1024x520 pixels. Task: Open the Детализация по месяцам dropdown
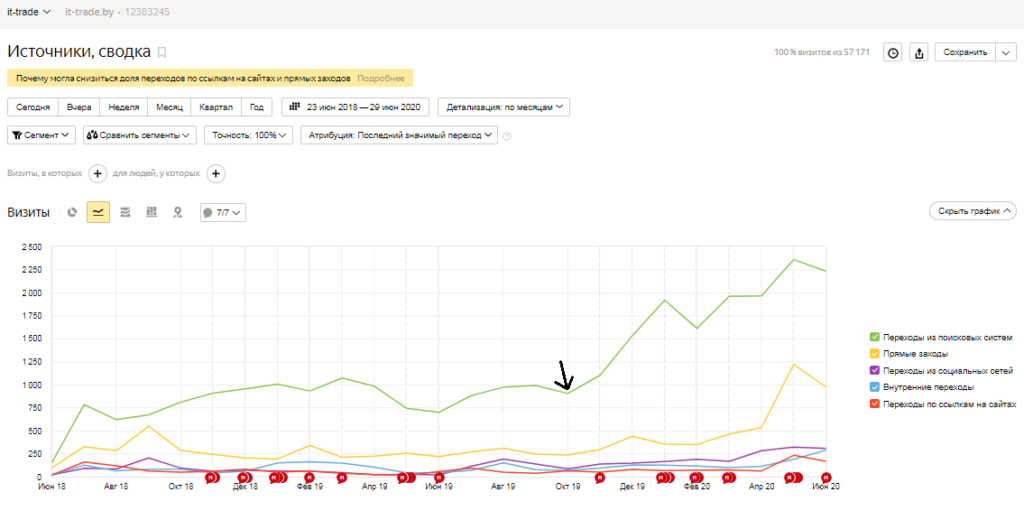504,107
